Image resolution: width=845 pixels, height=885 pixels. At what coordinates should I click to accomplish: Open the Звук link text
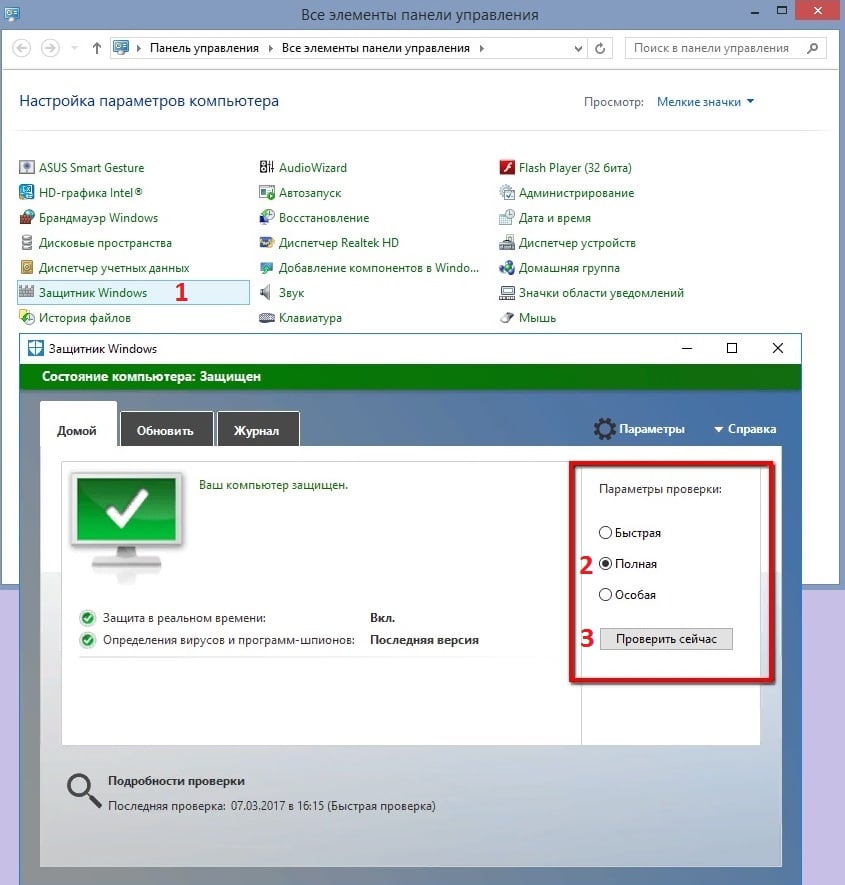pyautogui.click(x=291, y=292)
